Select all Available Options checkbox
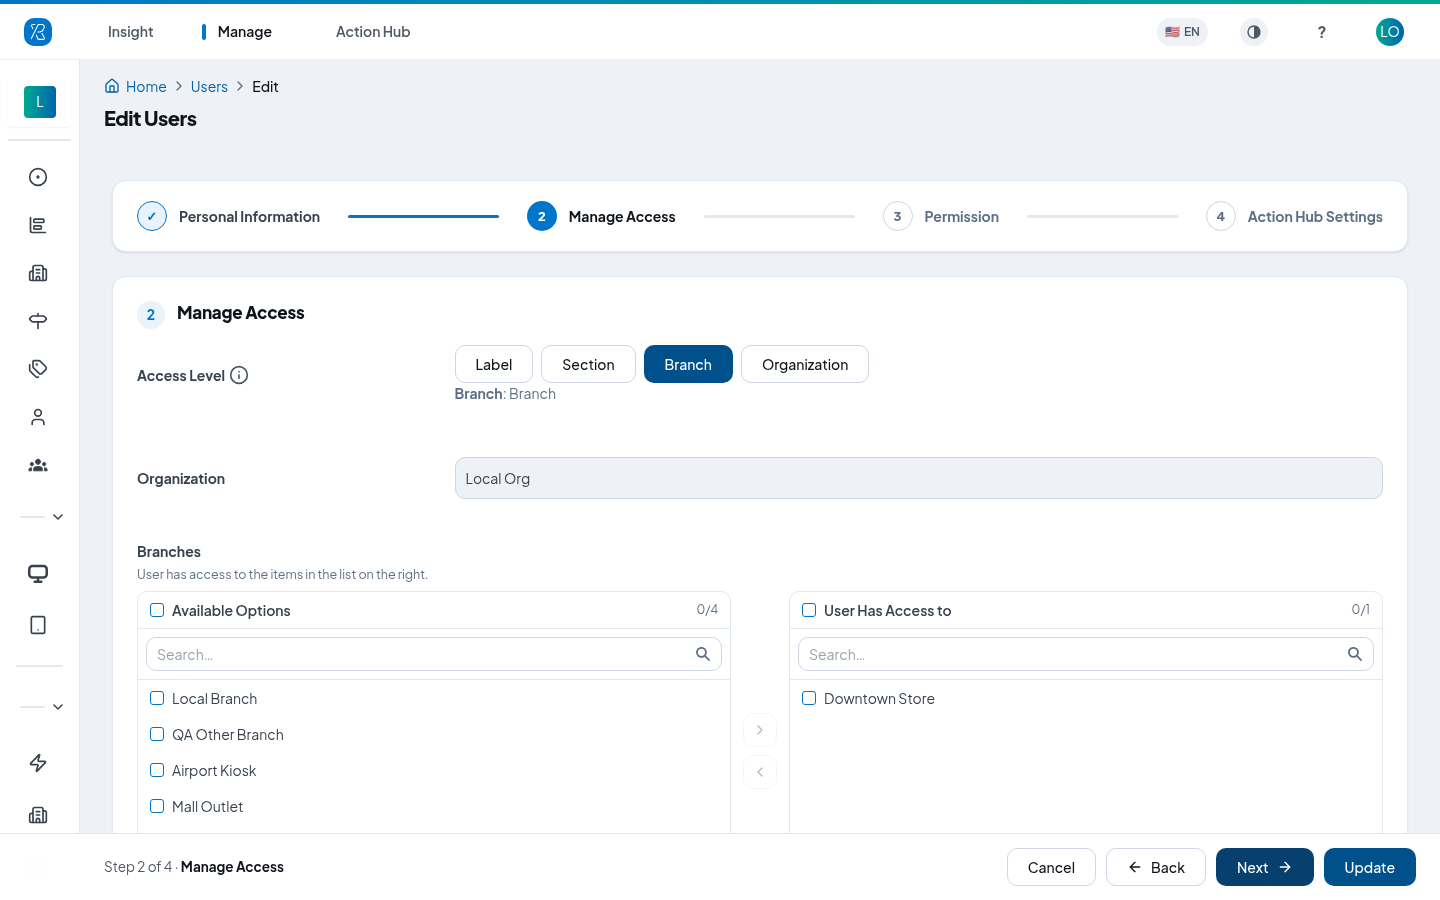This screenshot has width=1440, height=900. [x=157, y=610]
